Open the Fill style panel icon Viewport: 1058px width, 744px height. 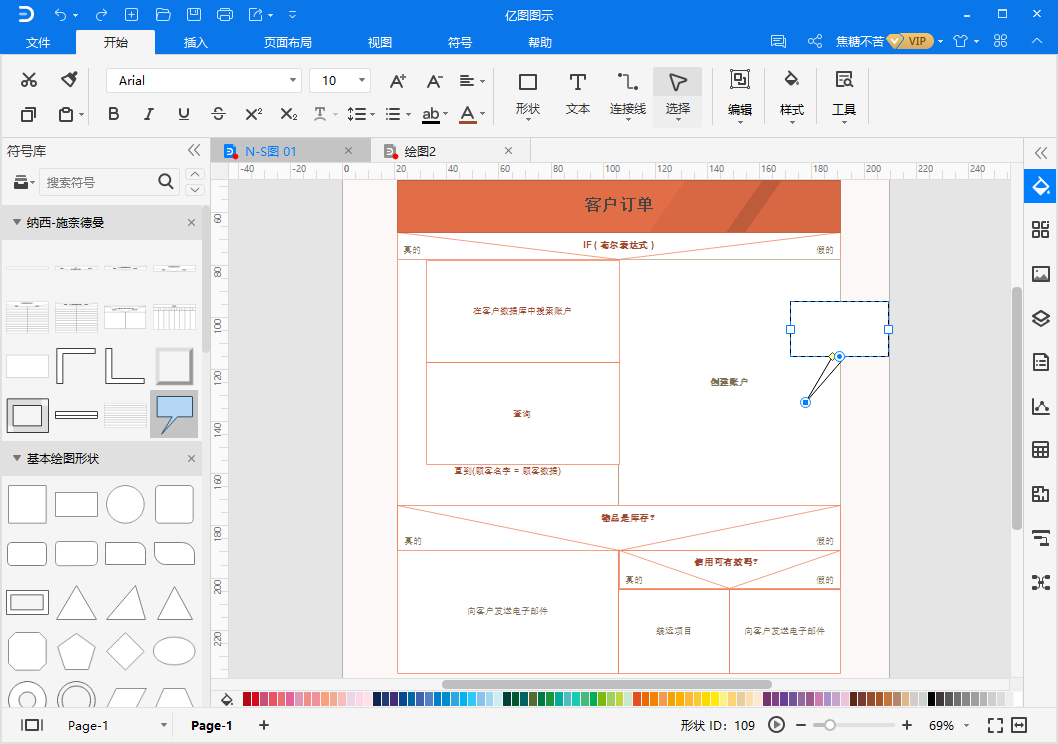[x=1040, y=186]
